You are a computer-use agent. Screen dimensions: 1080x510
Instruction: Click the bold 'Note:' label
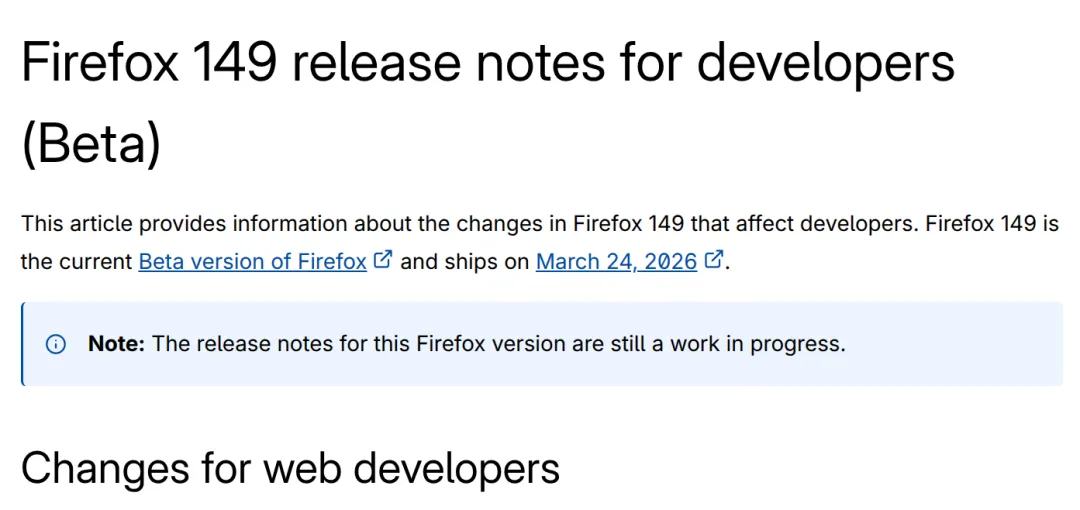pos(116,344)
